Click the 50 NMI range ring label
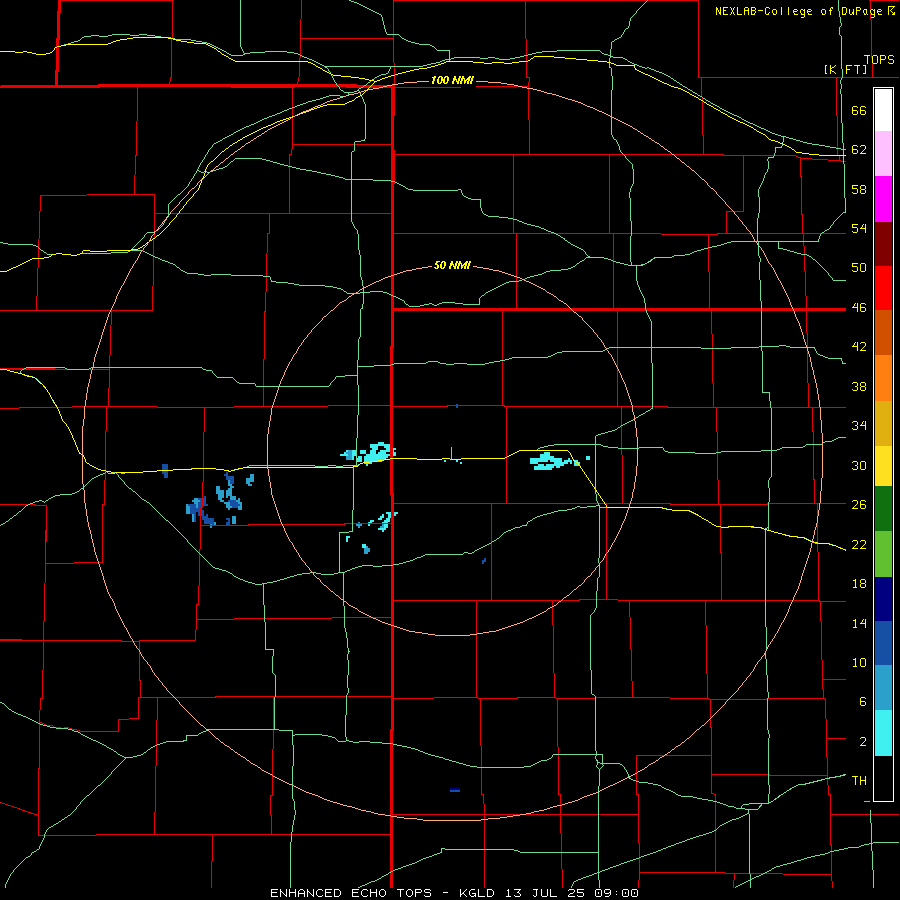This screenshot has width=900, height=900. click(x=452, y=265)
